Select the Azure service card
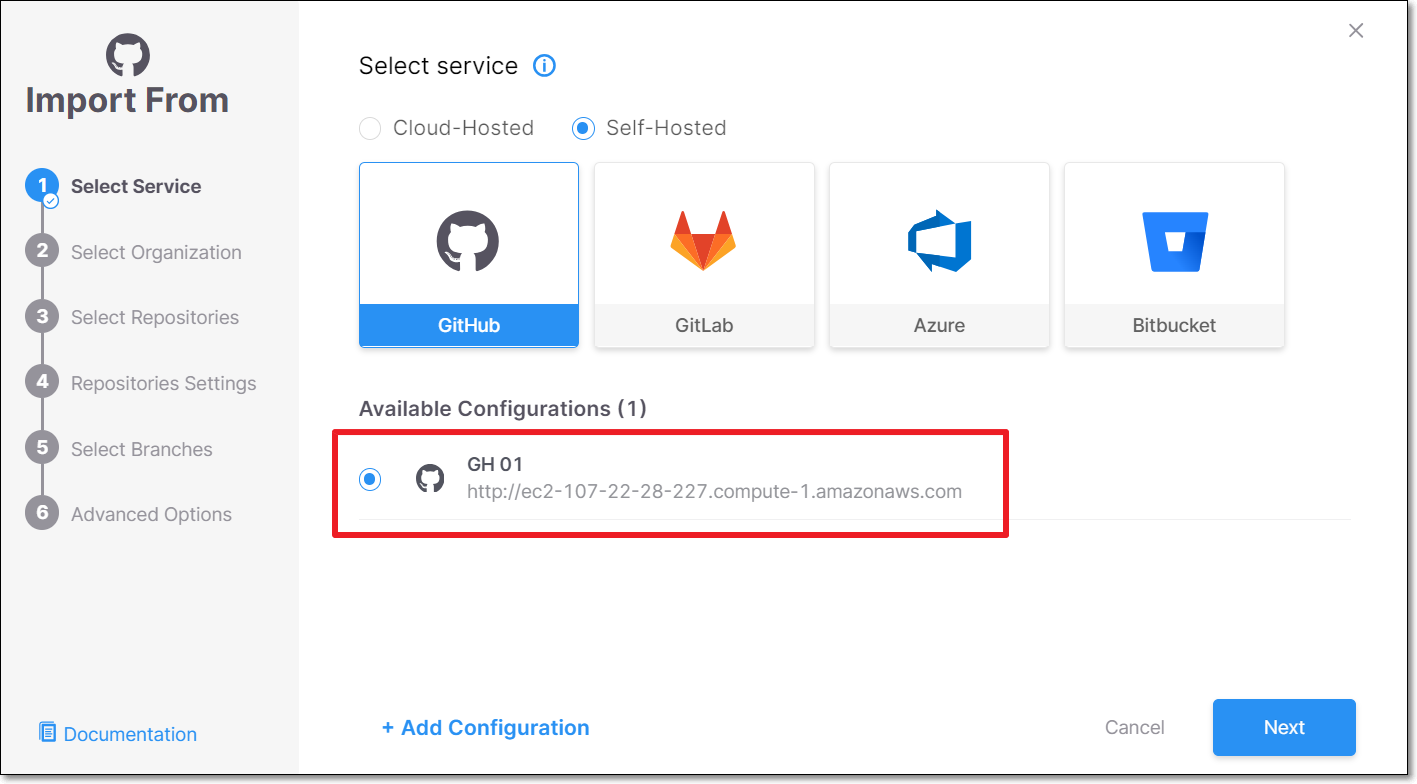The width and height of the screenshot is (1417, 784). click(939, 255)
